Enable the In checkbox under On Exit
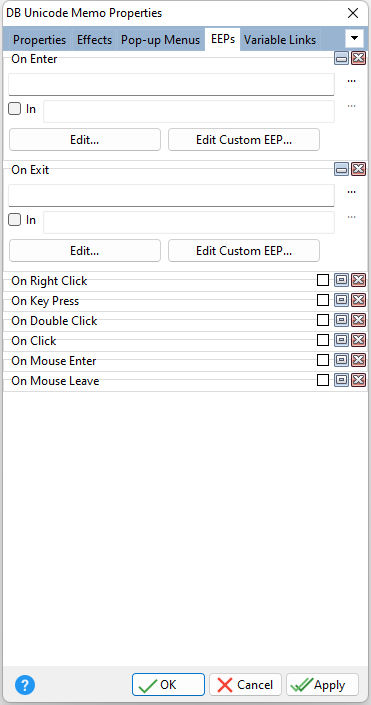This screenshot has width=371, height=705. [x=15, y=220]
